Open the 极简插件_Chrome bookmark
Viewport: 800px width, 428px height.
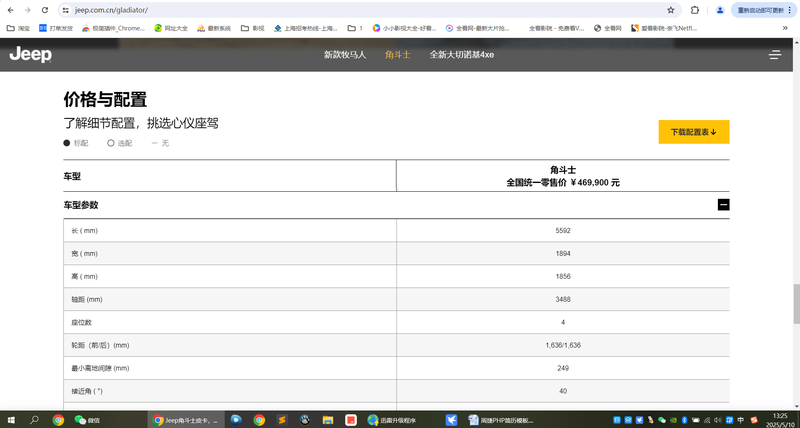click(113, 29)
